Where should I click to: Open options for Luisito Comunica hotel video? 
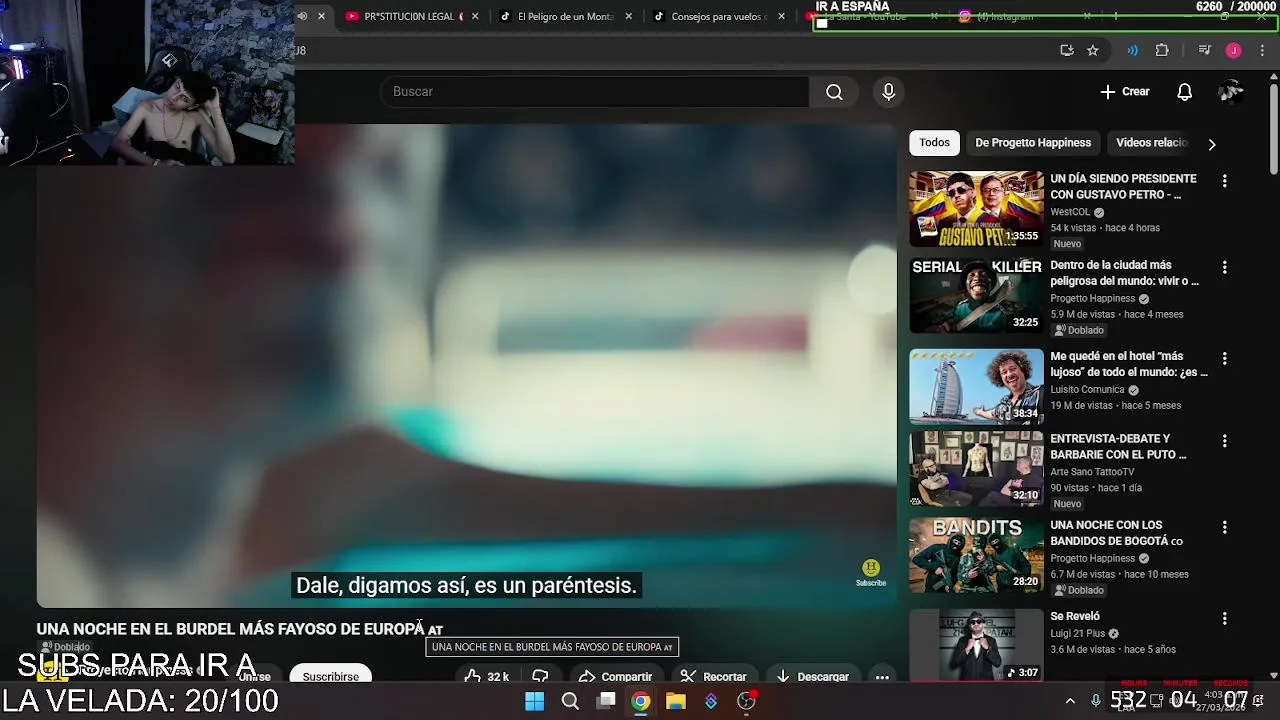[1225, 358]
